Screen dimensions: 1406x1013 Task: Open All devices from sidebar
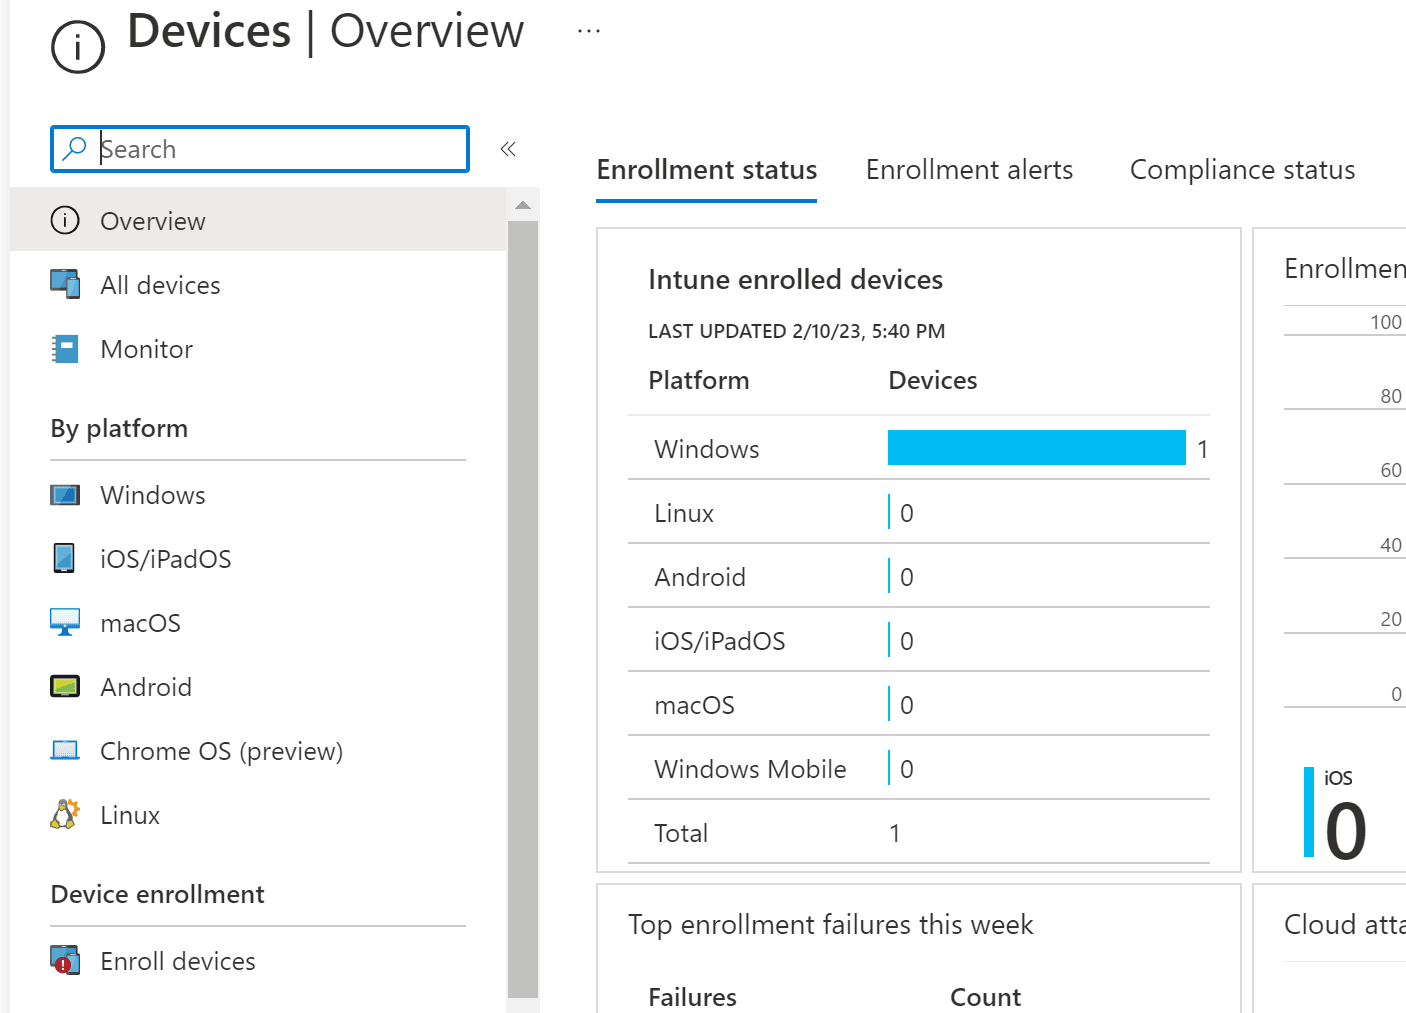point(258,285)
